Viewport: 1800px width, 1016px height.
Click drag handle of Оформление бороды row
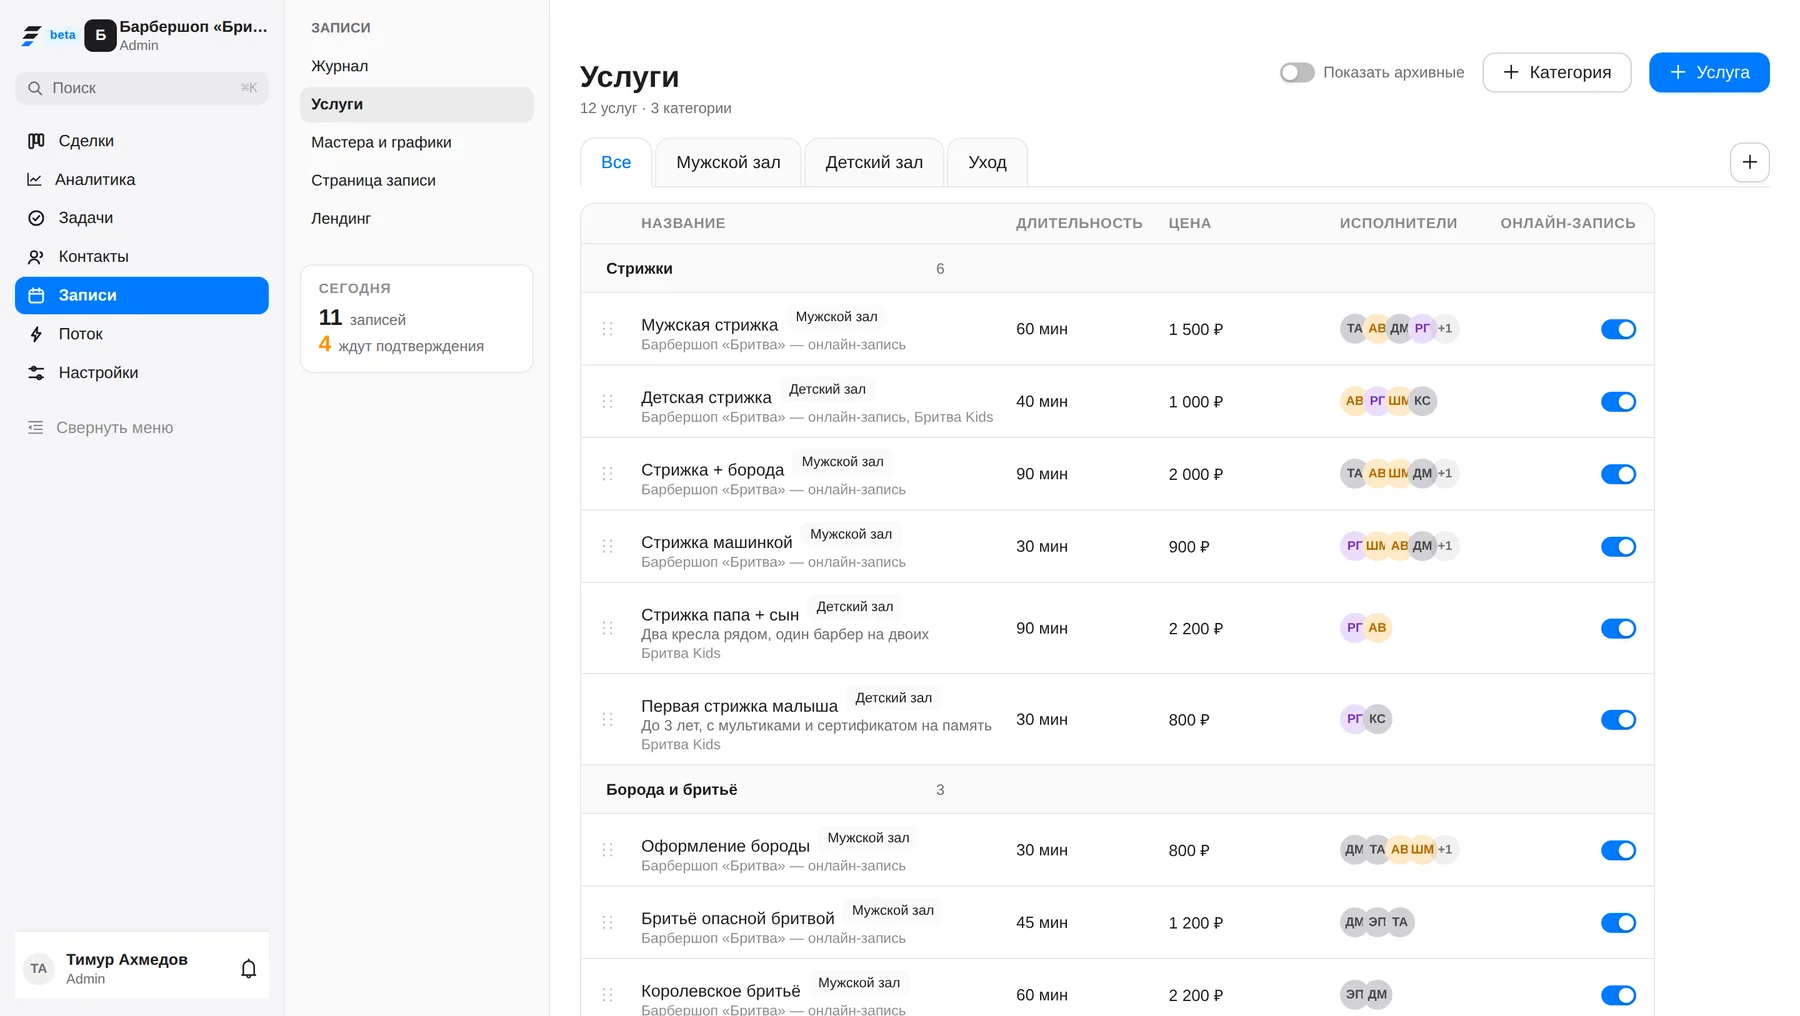(x=607, y=850)
